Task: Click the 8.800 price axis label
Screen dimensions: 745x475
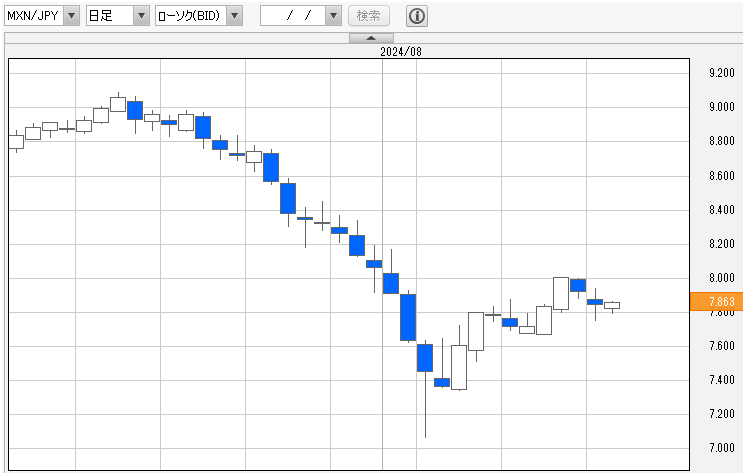Action: tap(722, 141)
